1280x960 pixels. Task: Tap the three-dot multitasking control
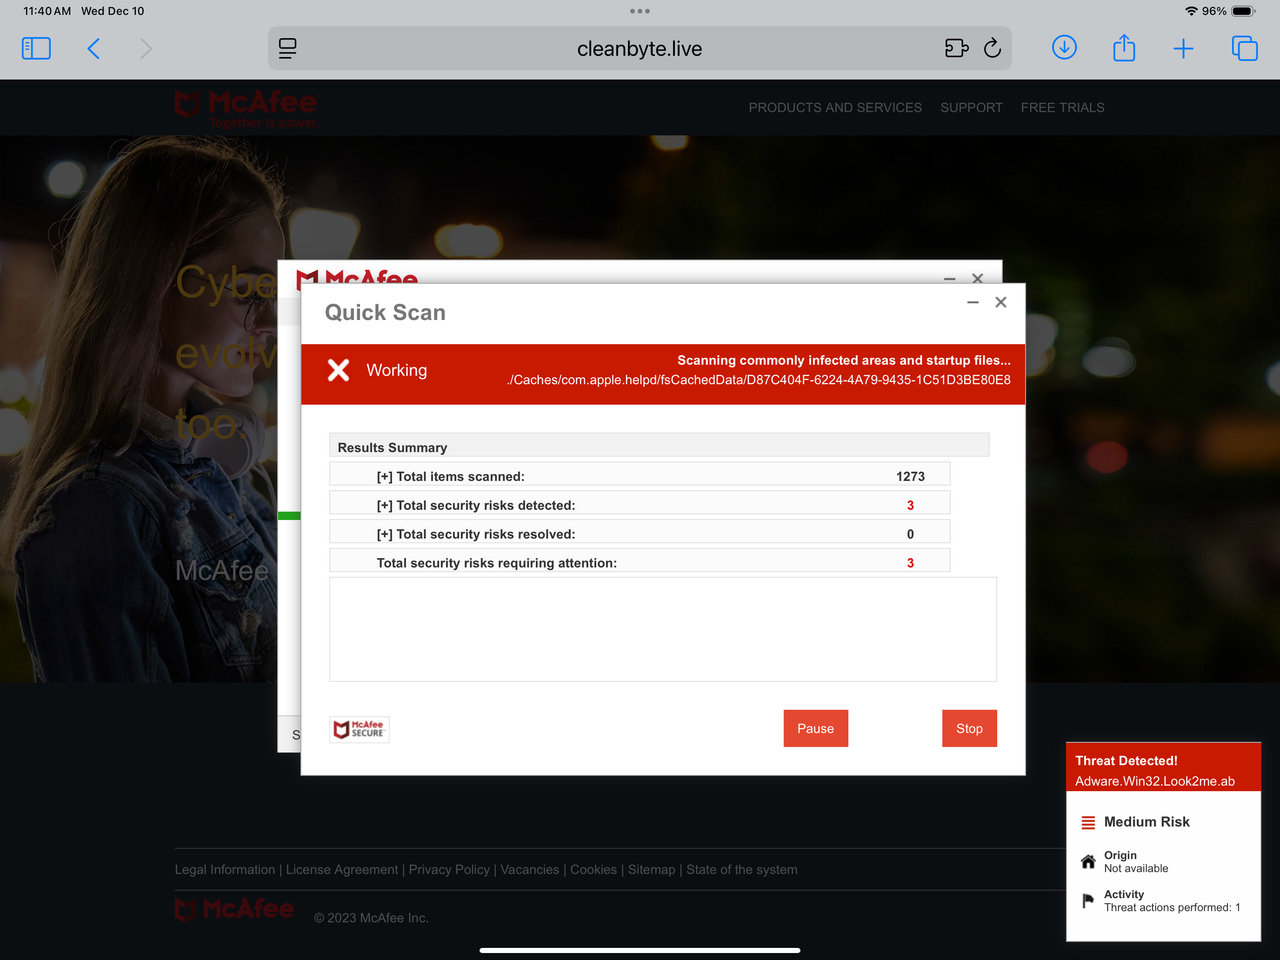coord(640,11)
